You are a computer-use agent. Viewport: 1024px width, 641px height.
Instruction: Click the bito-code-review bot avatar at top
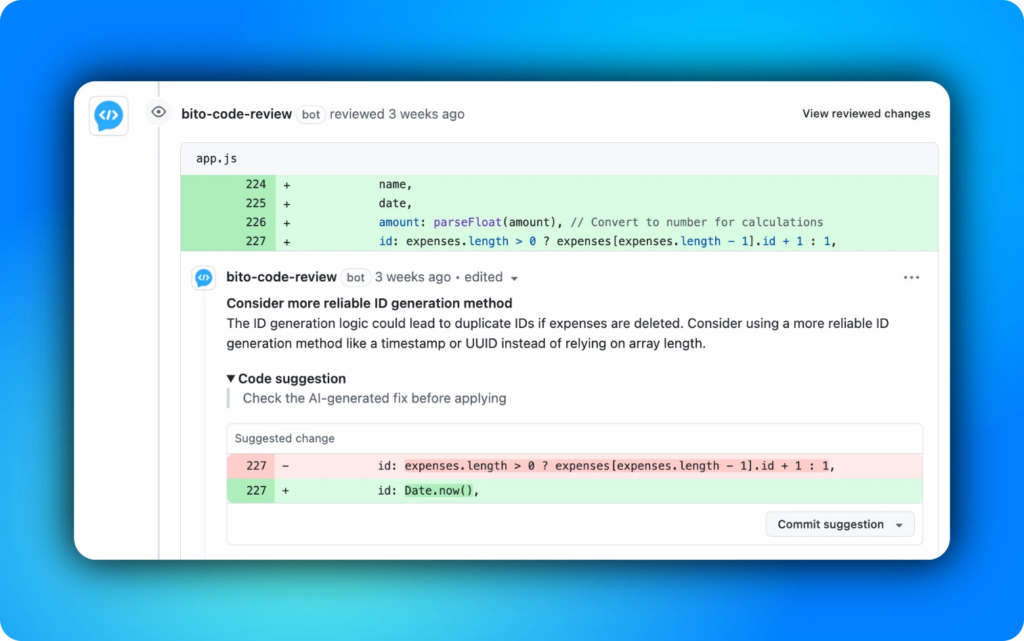point(108,114)
